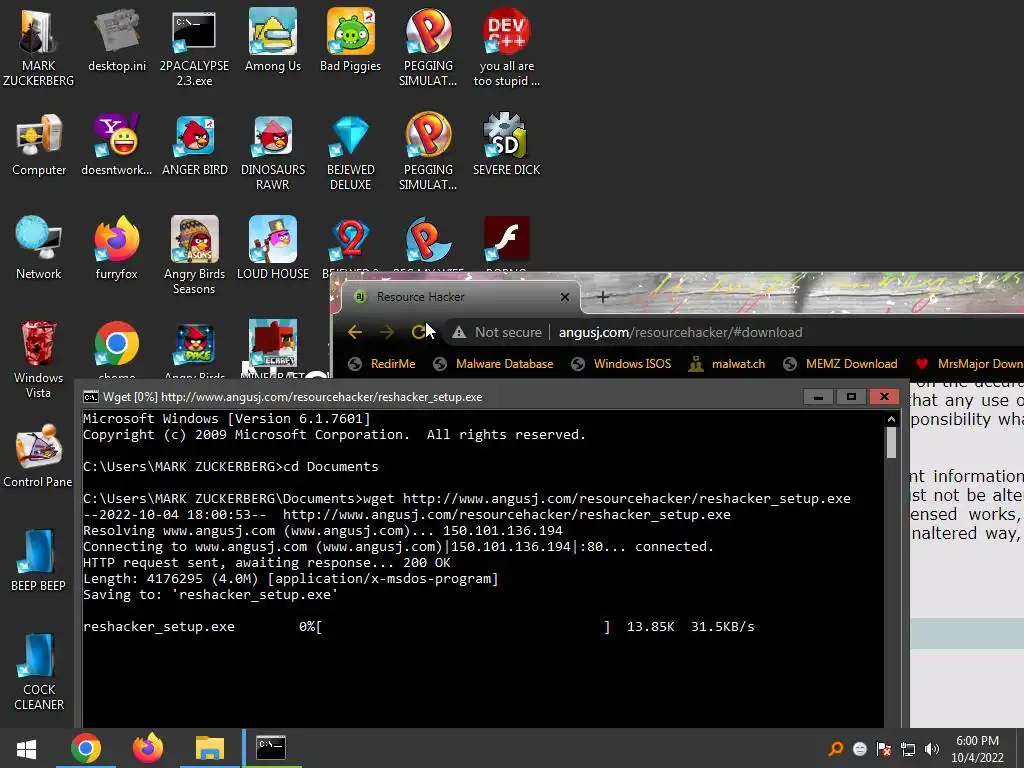Click the orange search tray icon
Viewport: 1024px width, 768px height.
click(835, 749)
